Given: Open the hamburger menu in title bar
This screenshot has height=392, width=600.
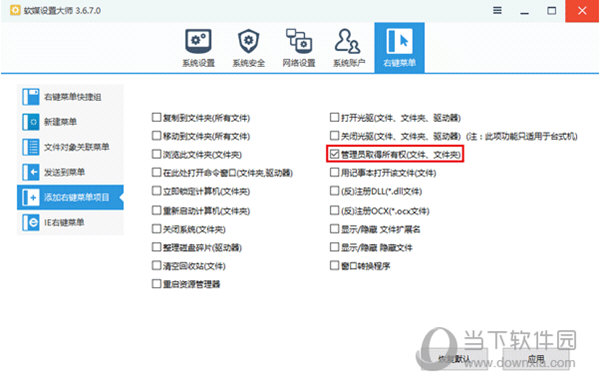Looking at the screenshot, I should click(x=497, y=10).
